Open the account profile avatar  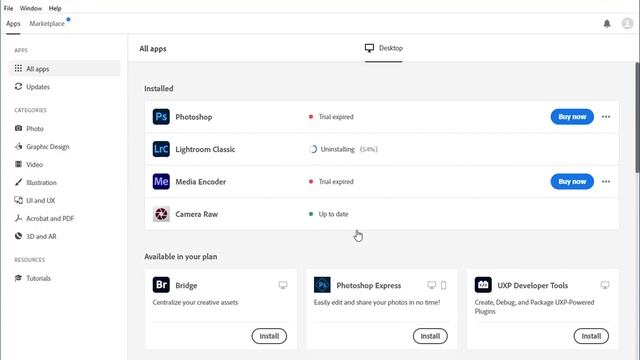click(x=627, y=24)
